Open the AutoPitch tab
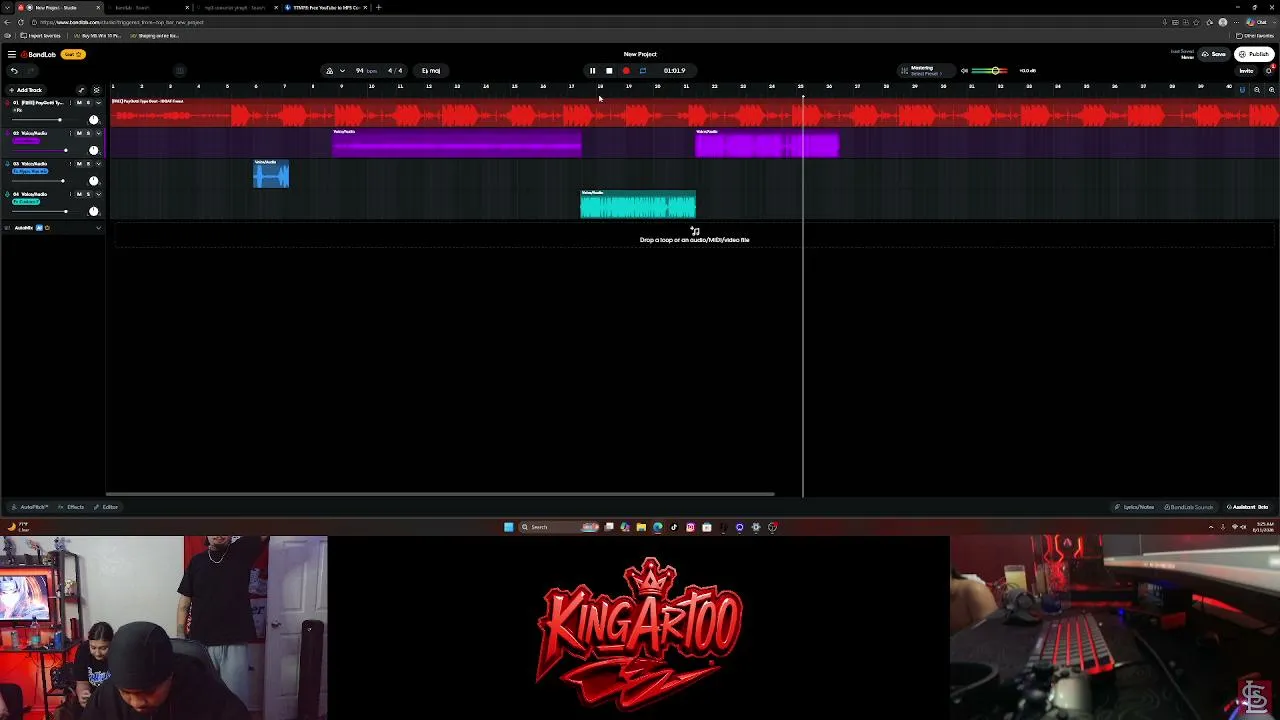Image resolution: width=1280 pixels, height=720 pixels. 31,507
